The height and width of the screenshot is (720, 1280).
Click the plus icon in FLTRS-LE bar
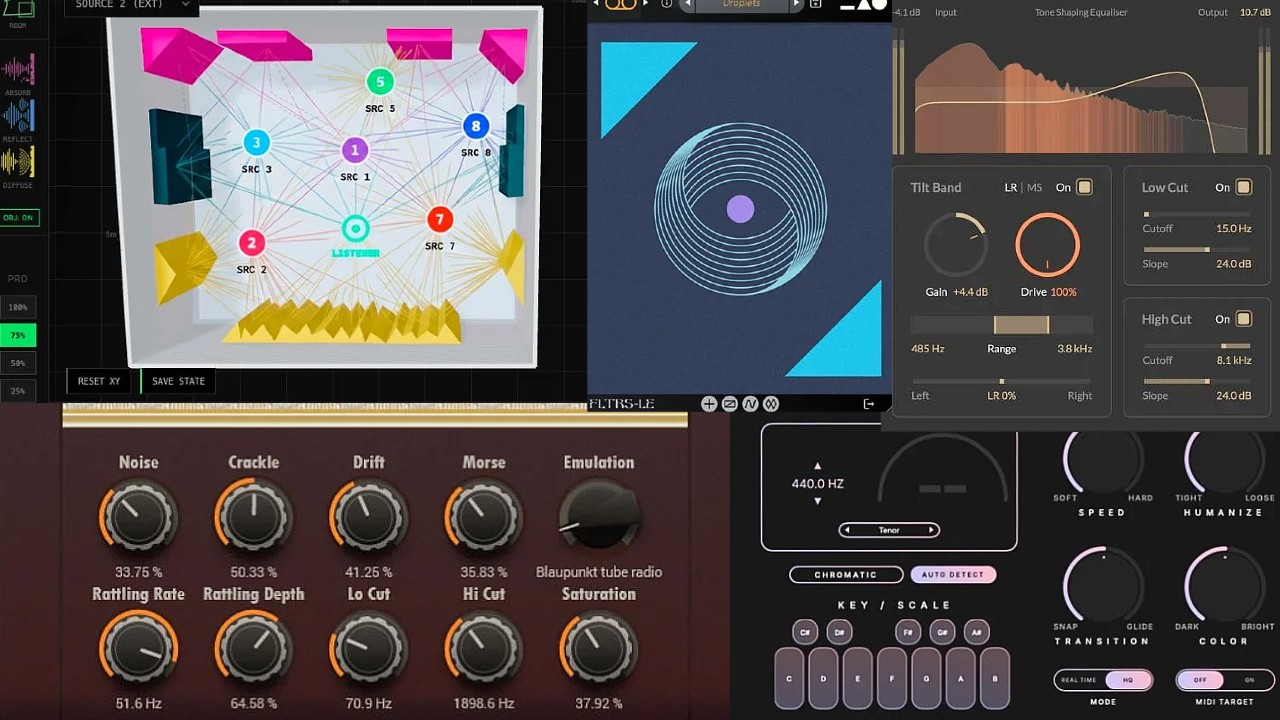coord(709,404)
